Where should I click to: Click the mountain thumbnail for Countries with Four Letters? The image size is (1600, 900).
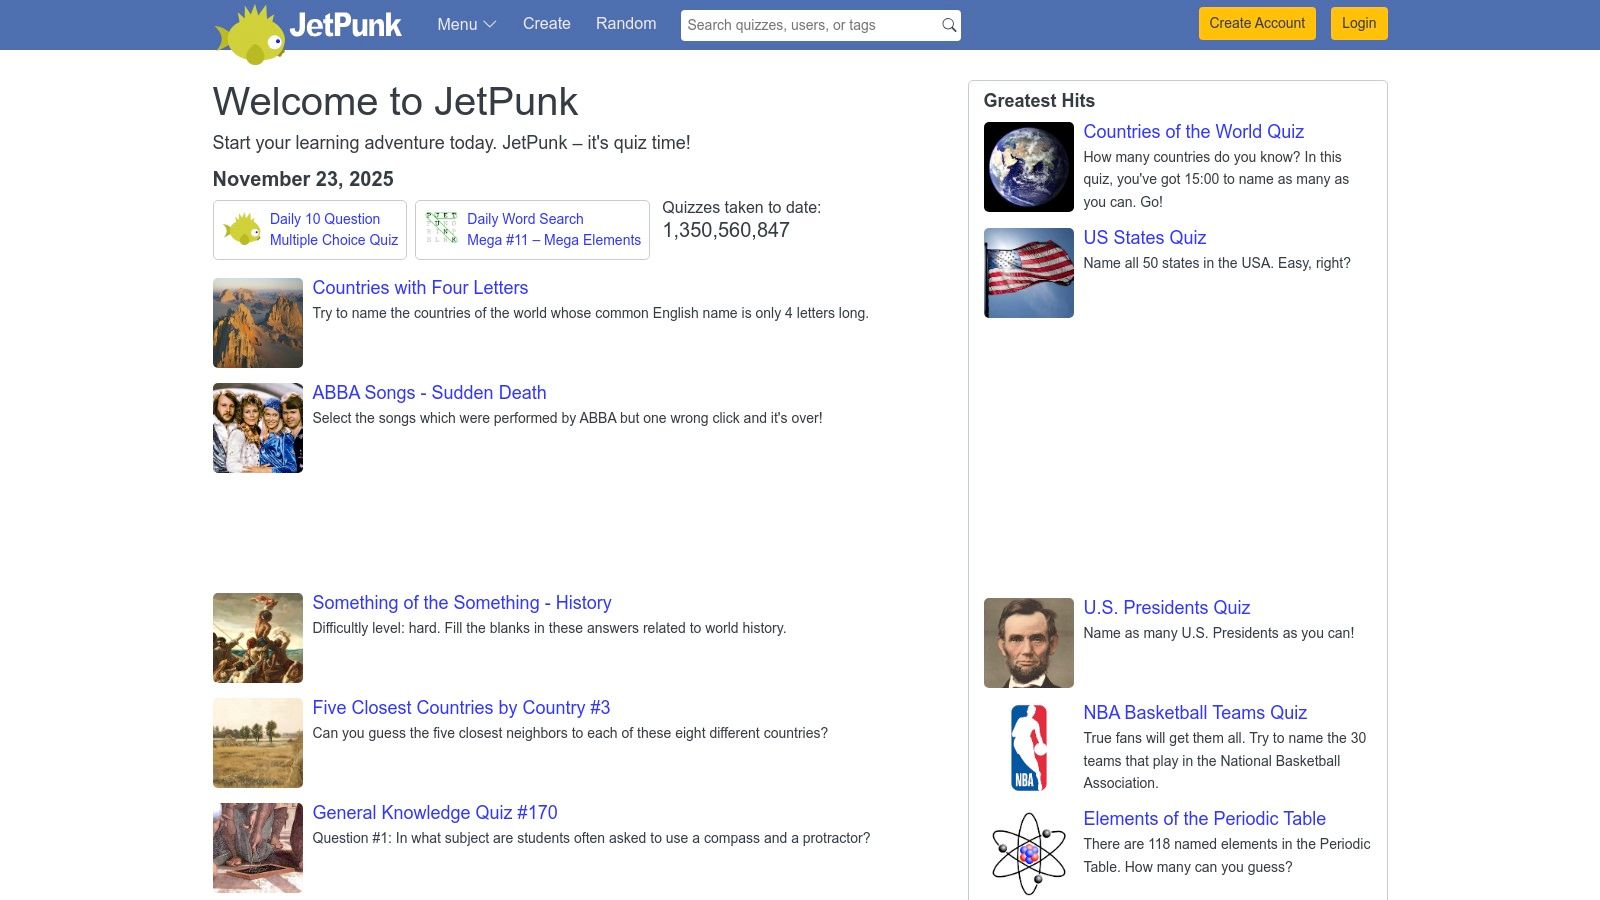pos(257,322)
